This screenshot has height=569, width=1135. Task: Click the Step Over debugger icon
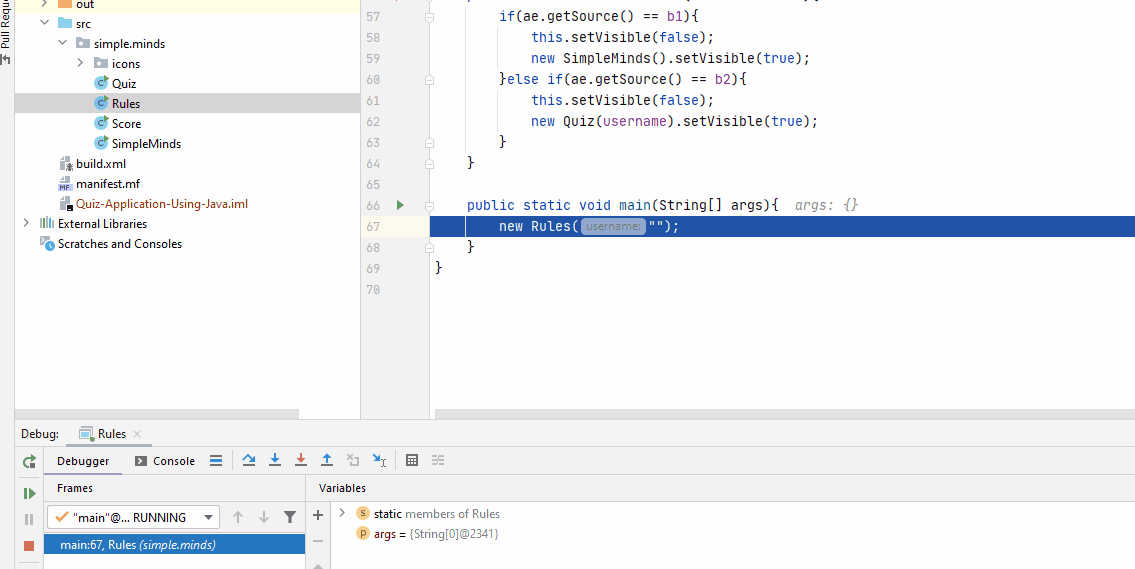coord(249,460)
